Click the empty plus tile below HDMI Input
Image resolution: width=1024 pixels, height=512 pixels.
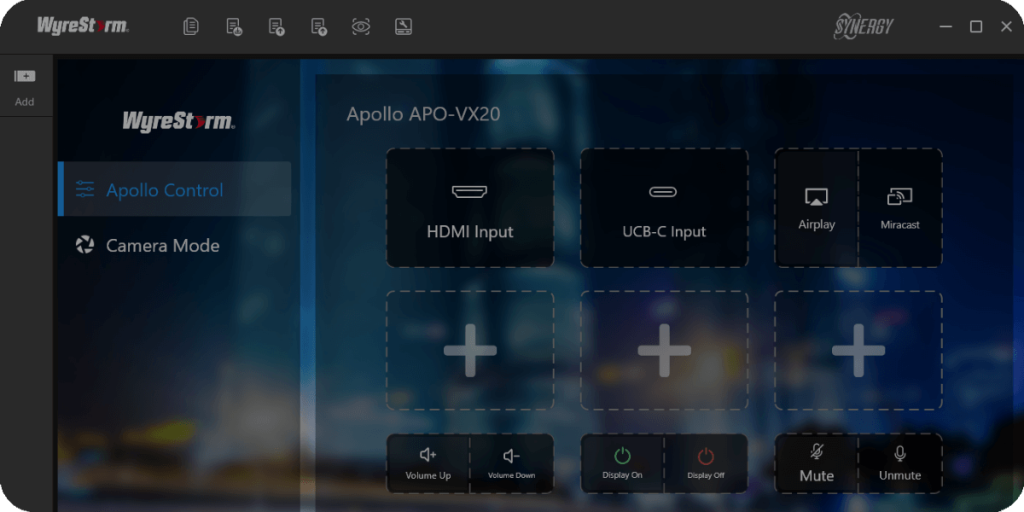click(x=470, y=350)
